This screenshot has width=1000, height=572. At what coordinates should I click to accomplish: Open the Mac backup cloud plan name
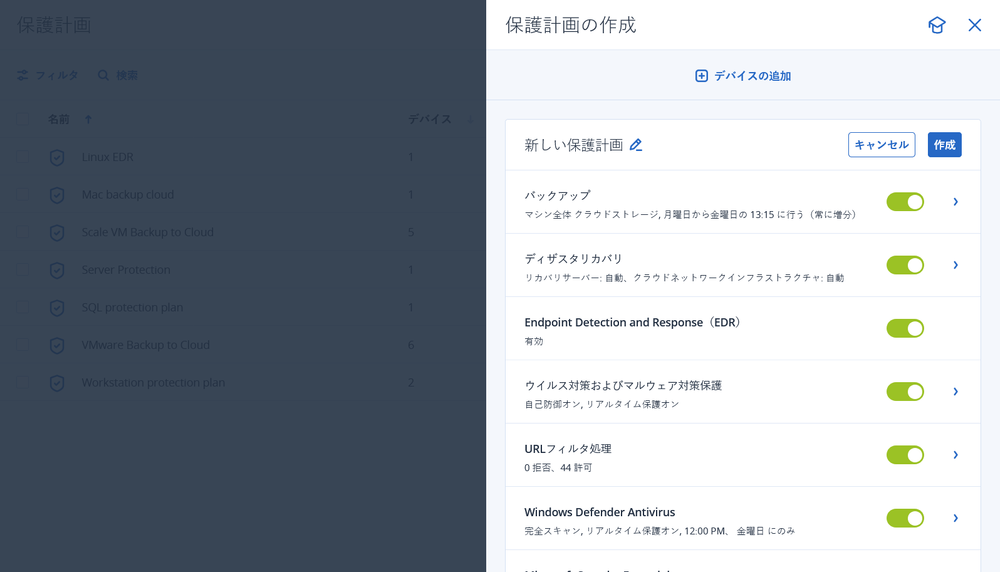pyautogui.click(x=128, y=194)
